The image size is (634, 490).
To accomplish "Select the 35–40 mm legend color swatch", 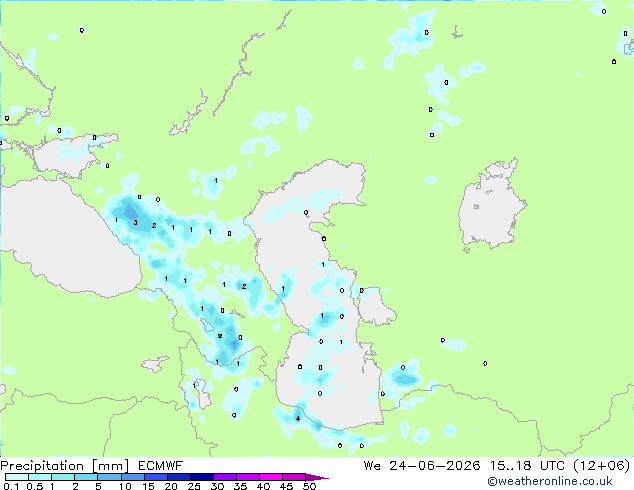I will coord(247,477).
